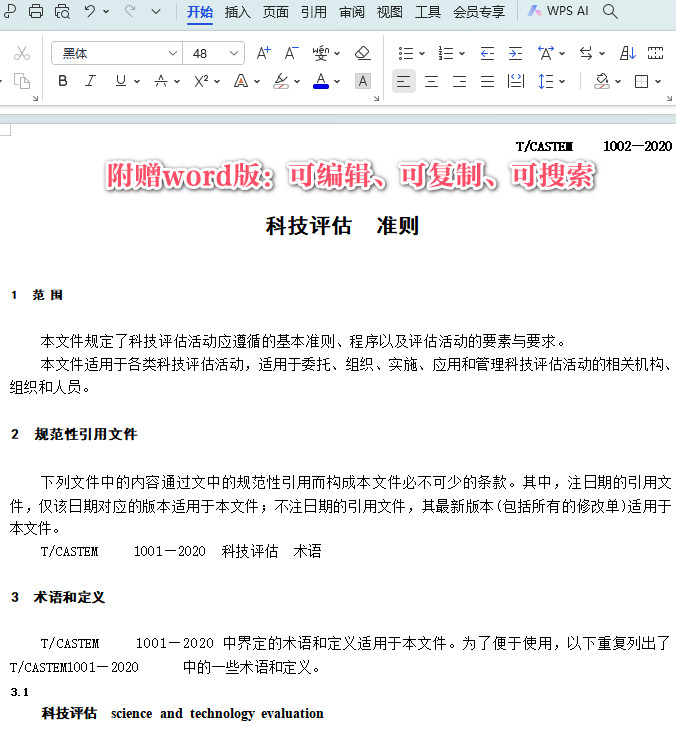Open the 页面 tab
The height and width of the screenshot is (730, 676).
pos(276,12)
